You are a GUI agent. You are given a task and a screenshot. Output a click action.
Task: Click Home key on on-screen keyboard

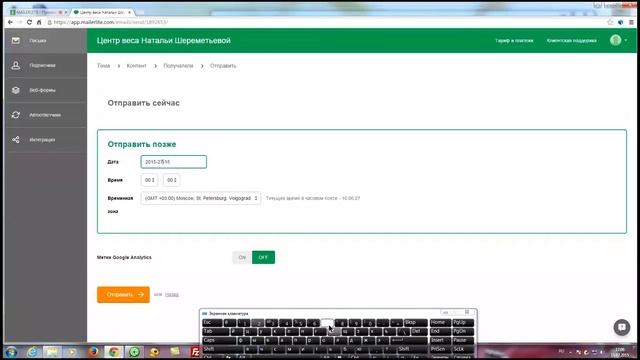(440, 322)
